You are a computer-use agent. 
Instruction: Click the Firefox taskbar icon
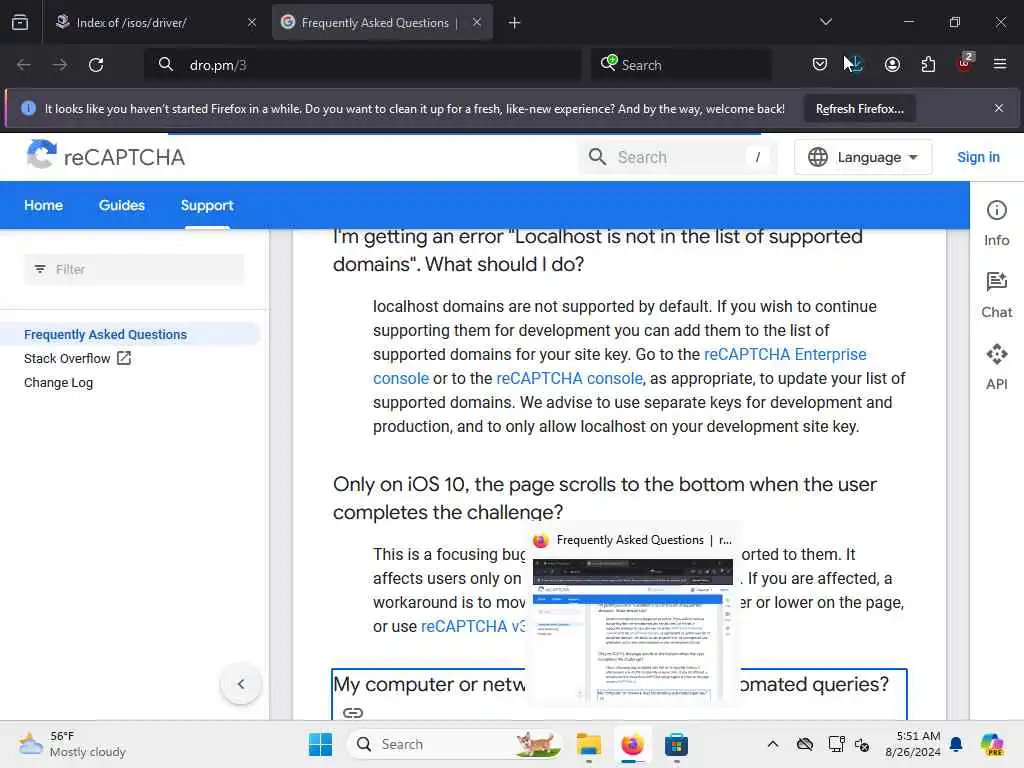click(x=632, y=744)
